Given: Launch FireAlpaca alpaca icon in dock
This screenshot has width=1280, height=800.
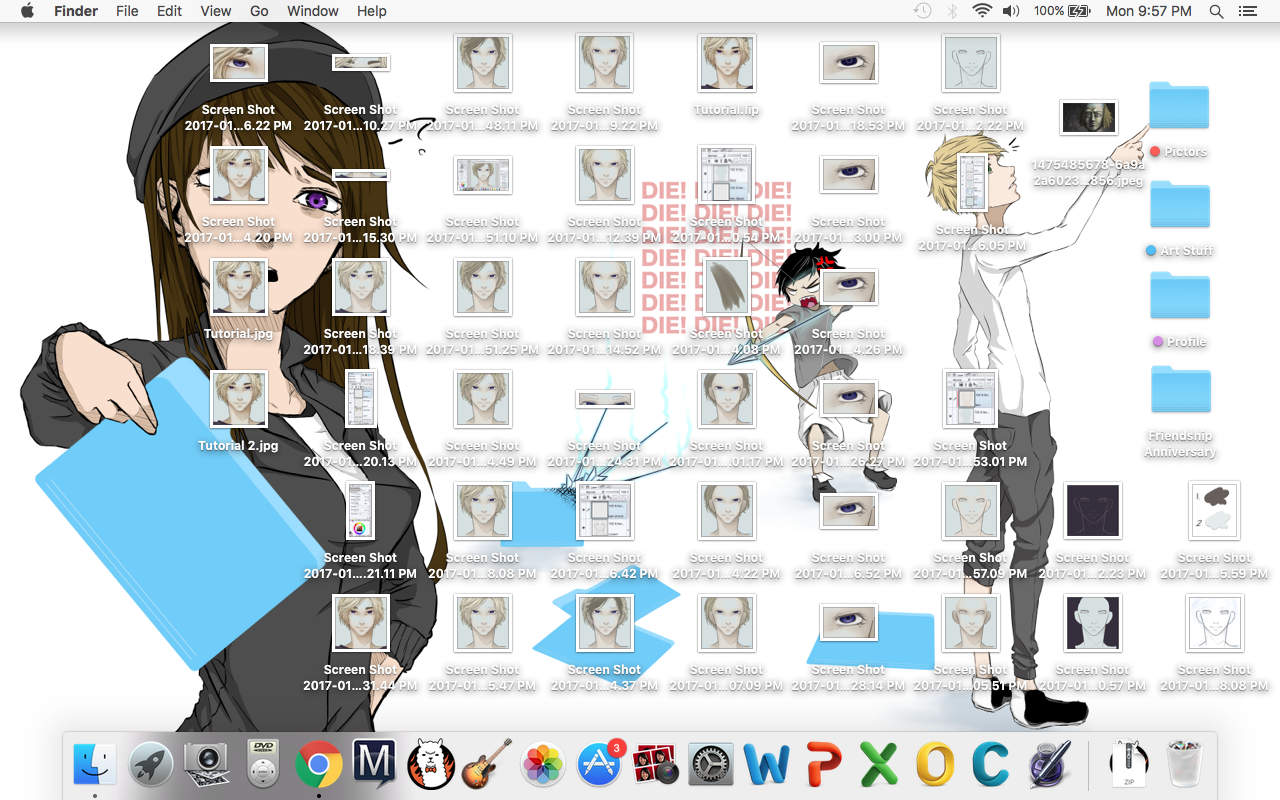Looking at the screenshot, I should click(431, 765).
